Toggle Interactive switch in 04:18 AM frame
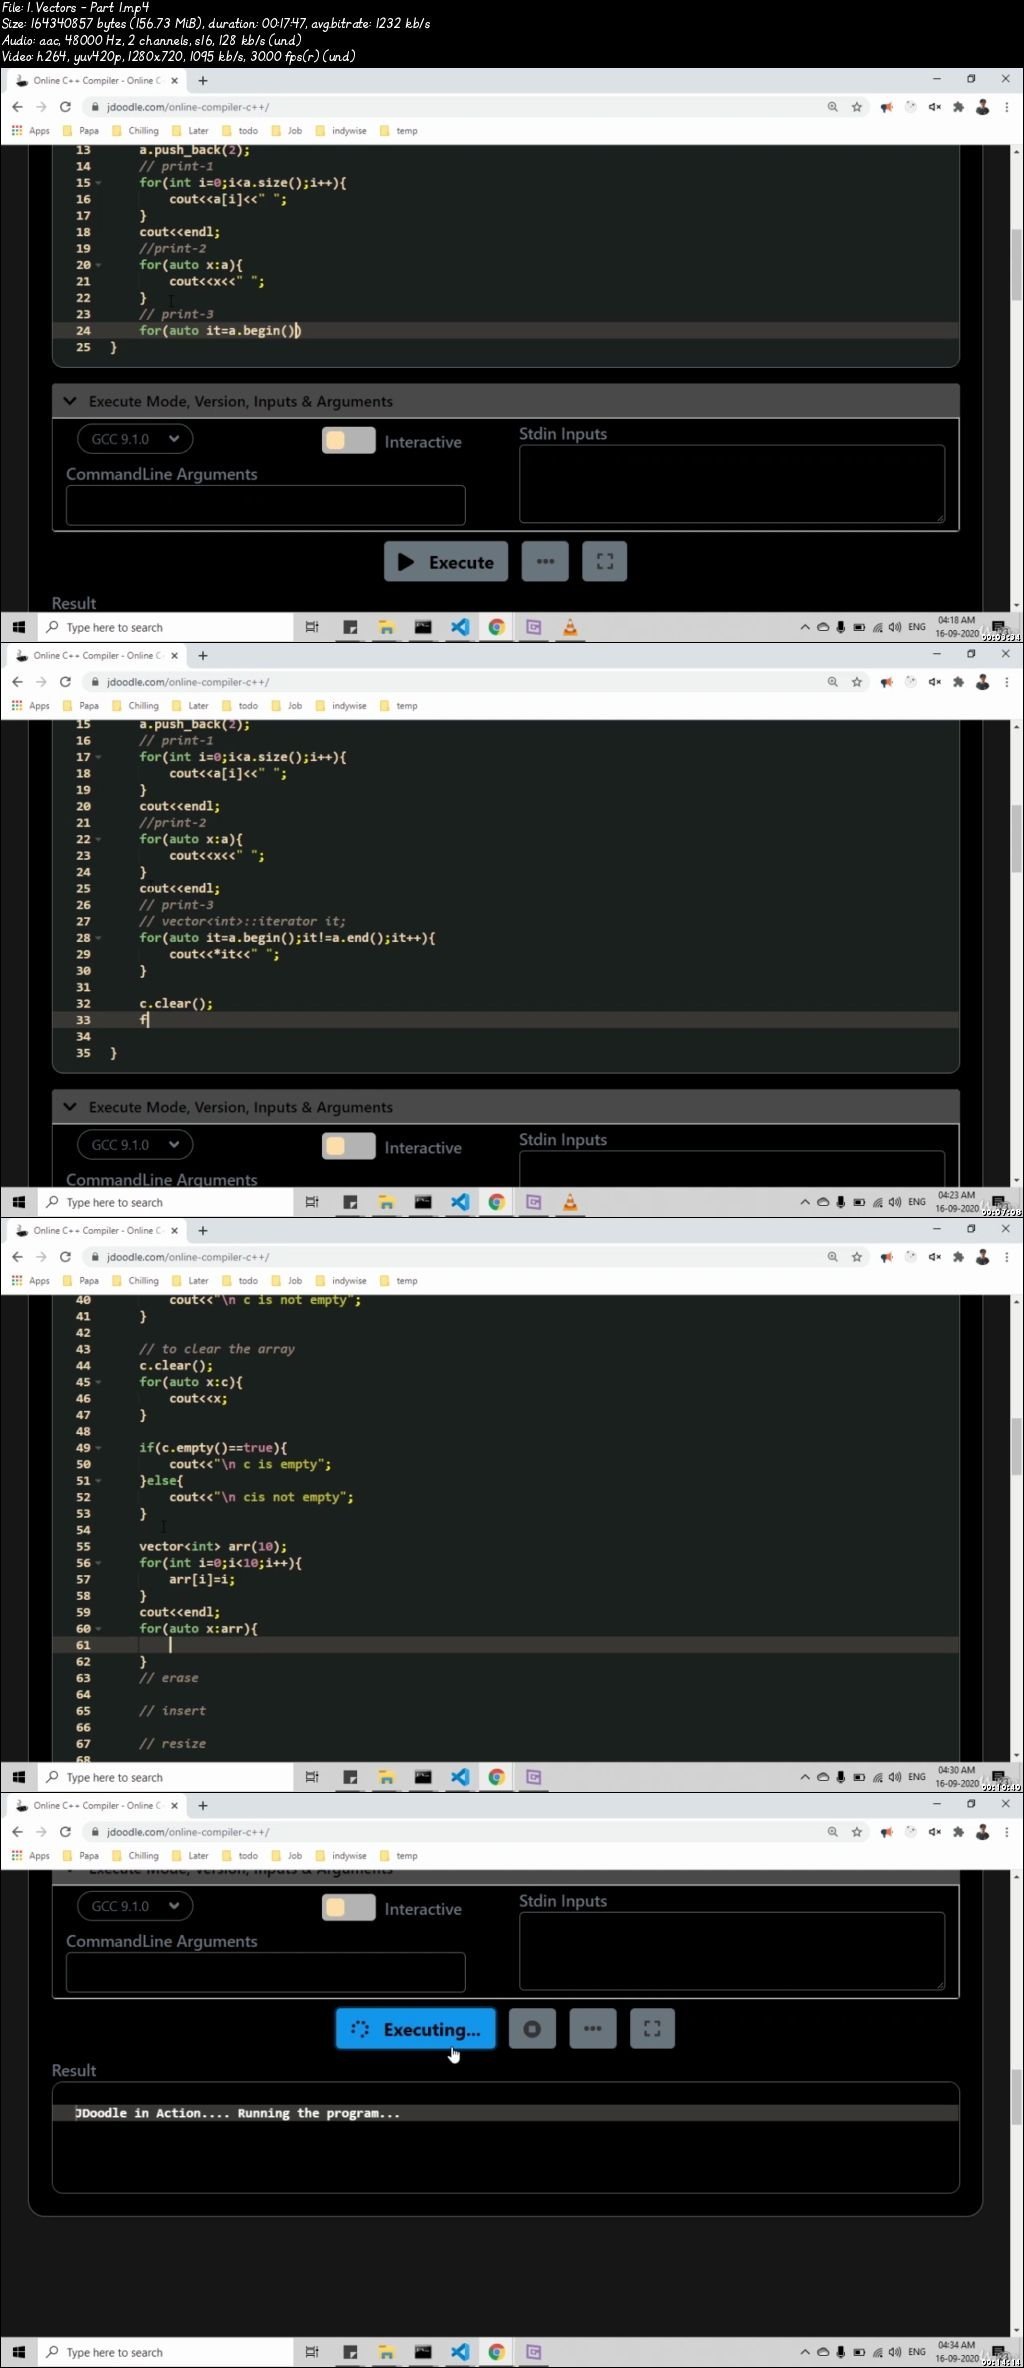Screen dimensions: 1024x2368 pyautogui.click(x=348, y=441)
